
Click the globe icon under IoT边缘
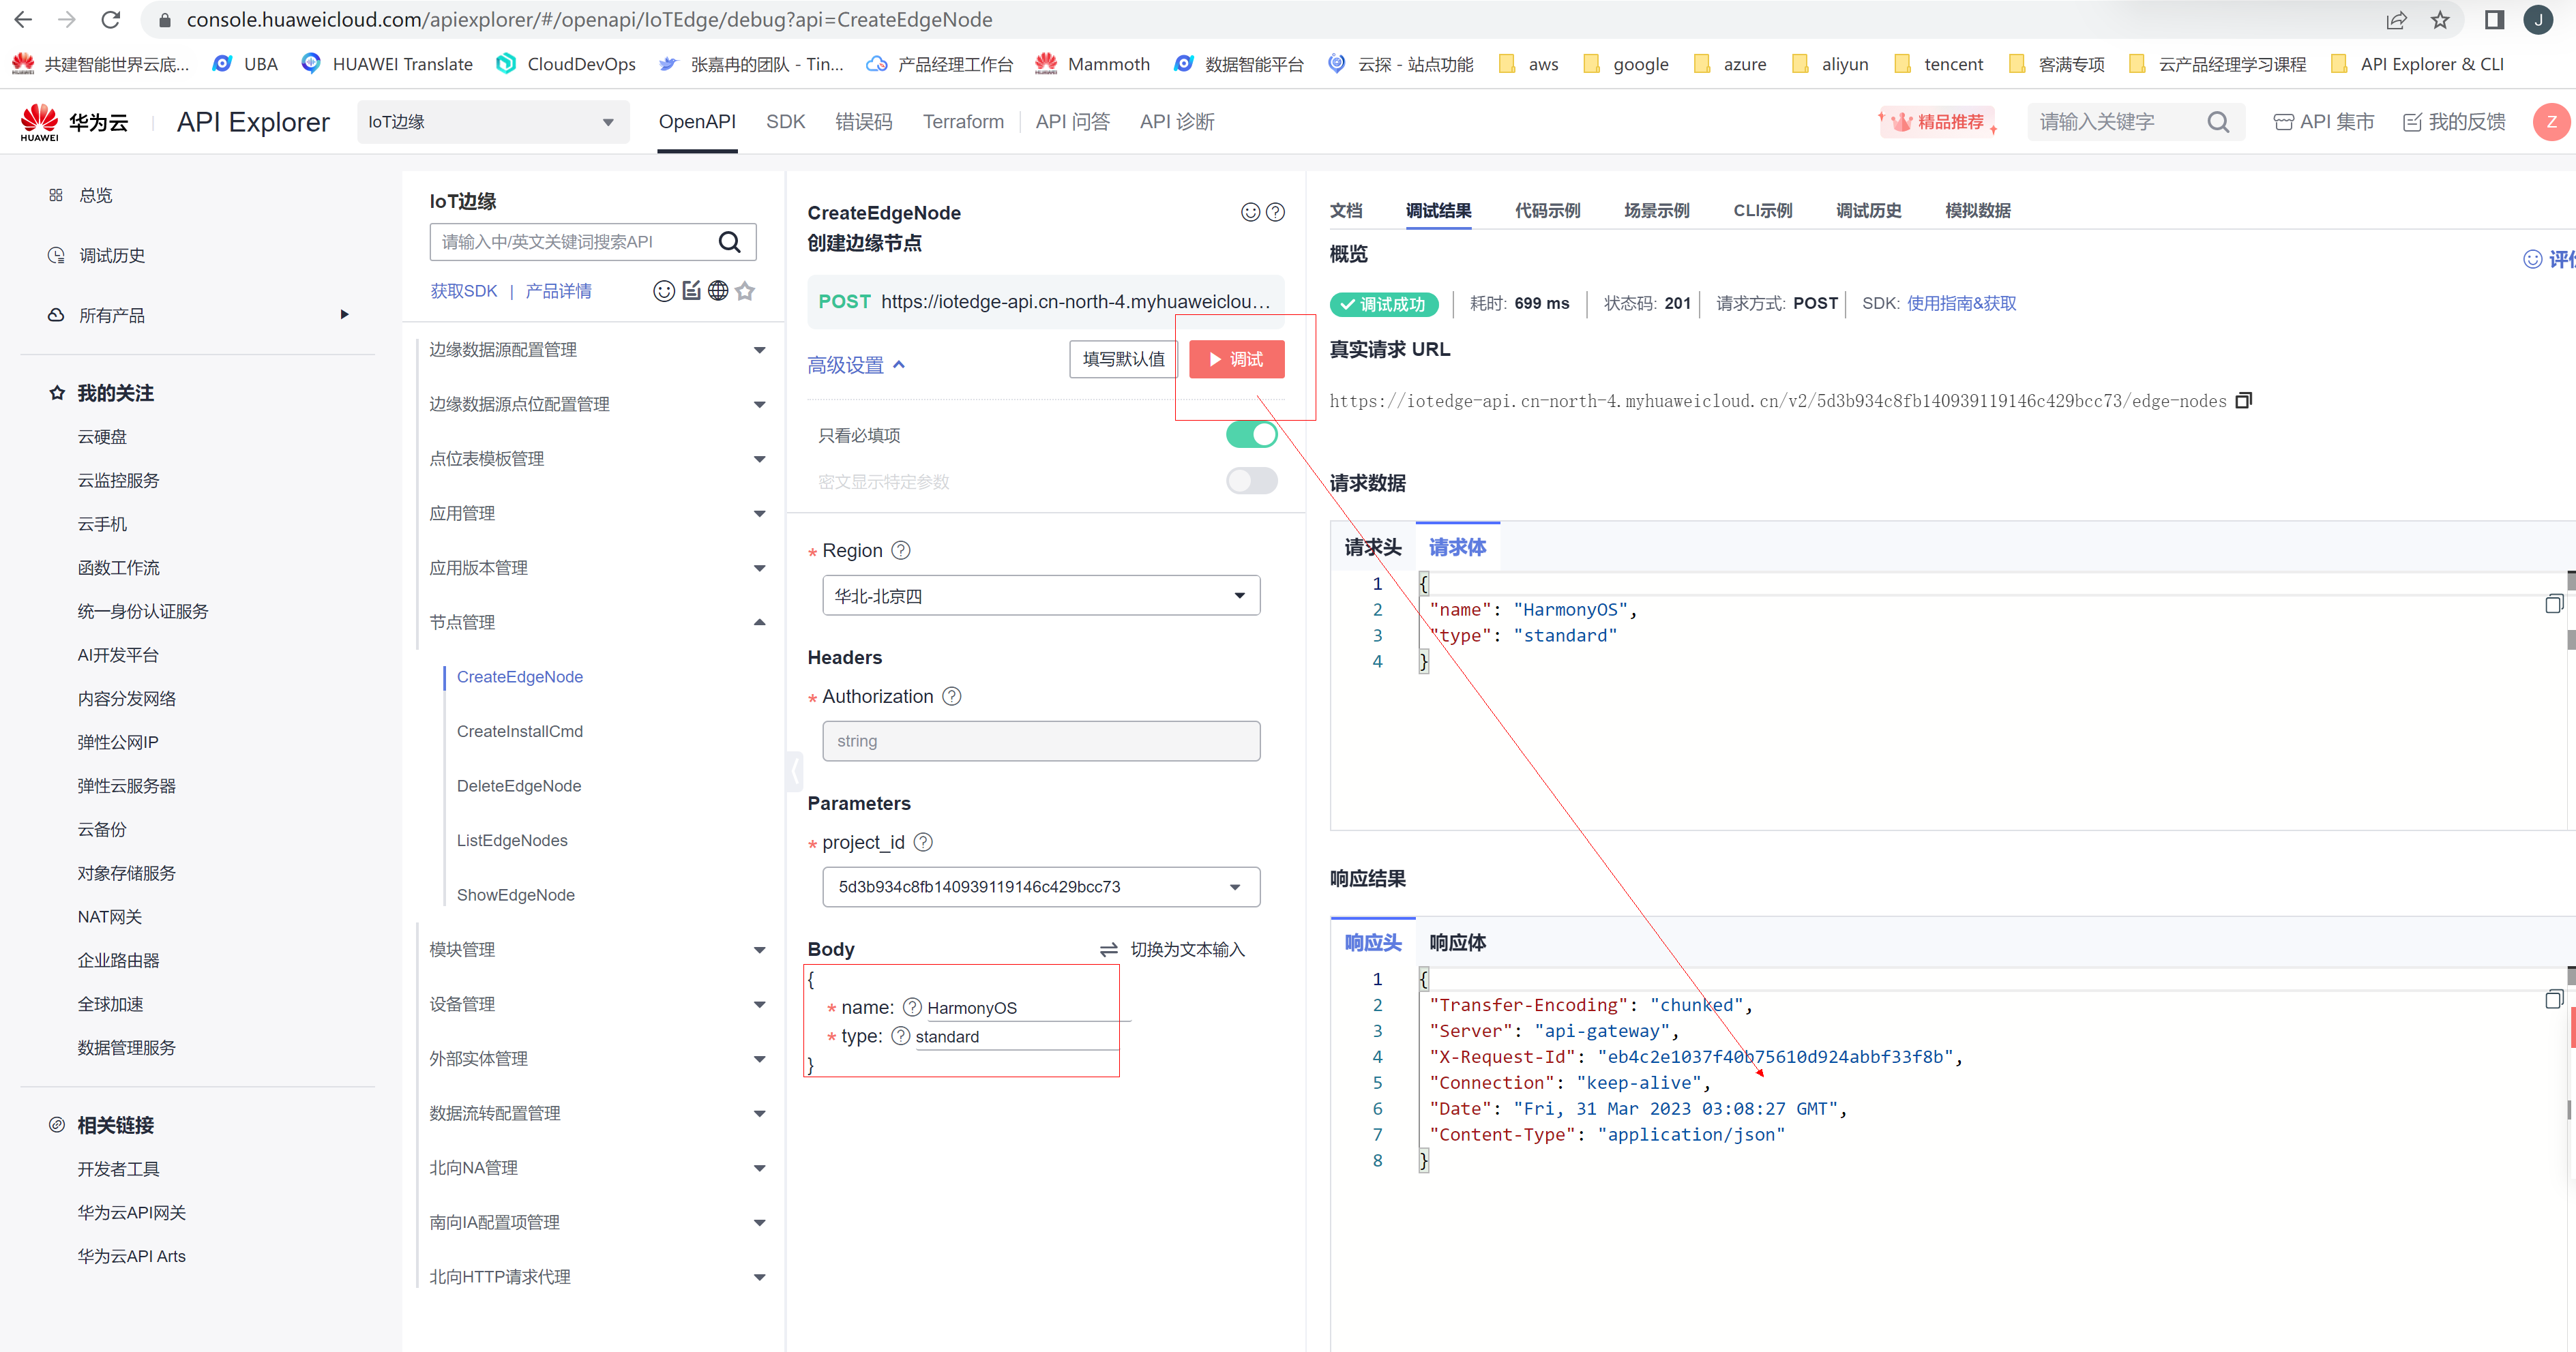click(x=717, y=291)
